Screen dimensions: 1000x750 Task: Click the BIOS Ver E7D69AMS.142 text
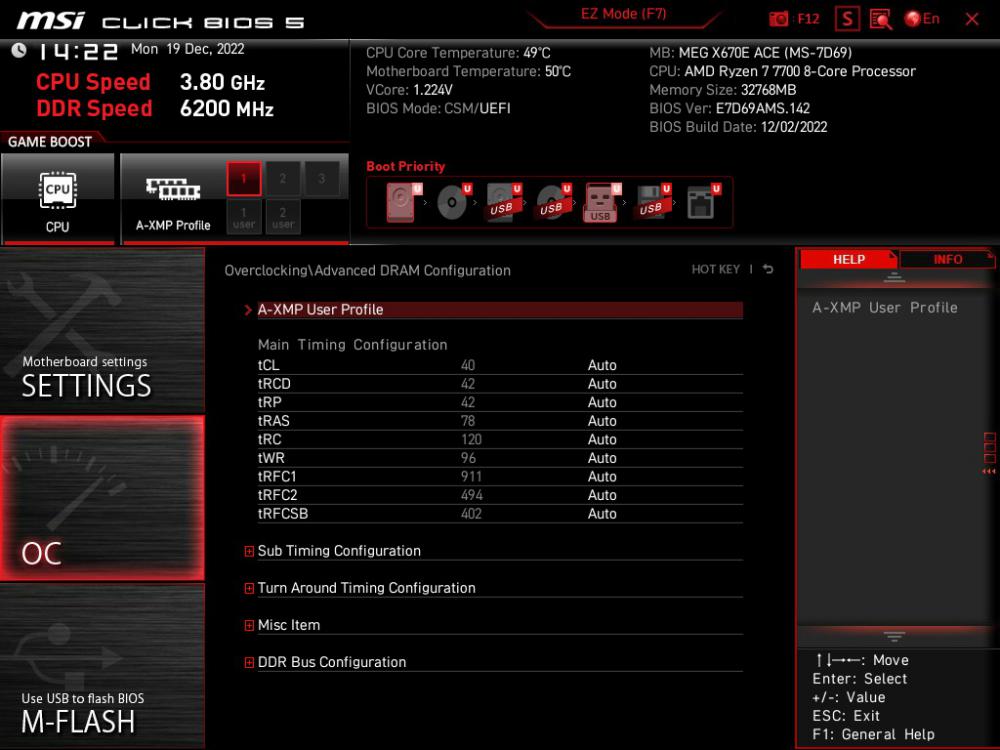pos(729,108)
